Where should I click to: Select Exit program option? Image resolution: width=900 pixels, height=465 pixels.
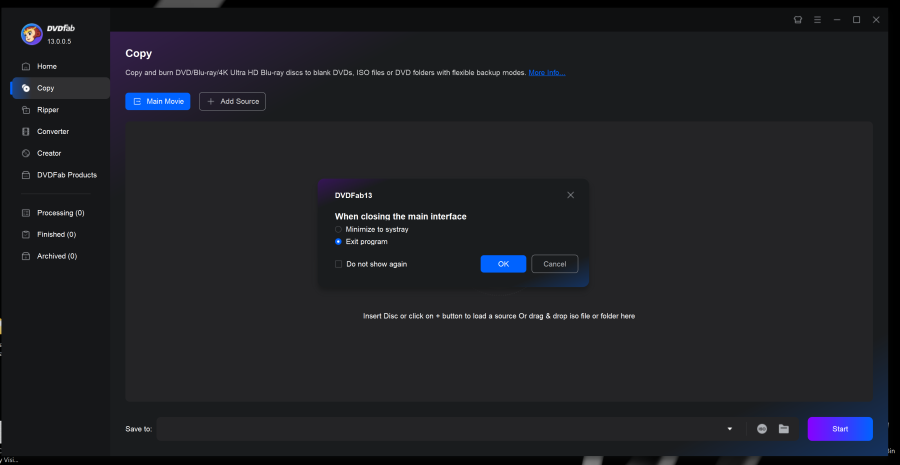pos(362,242)
